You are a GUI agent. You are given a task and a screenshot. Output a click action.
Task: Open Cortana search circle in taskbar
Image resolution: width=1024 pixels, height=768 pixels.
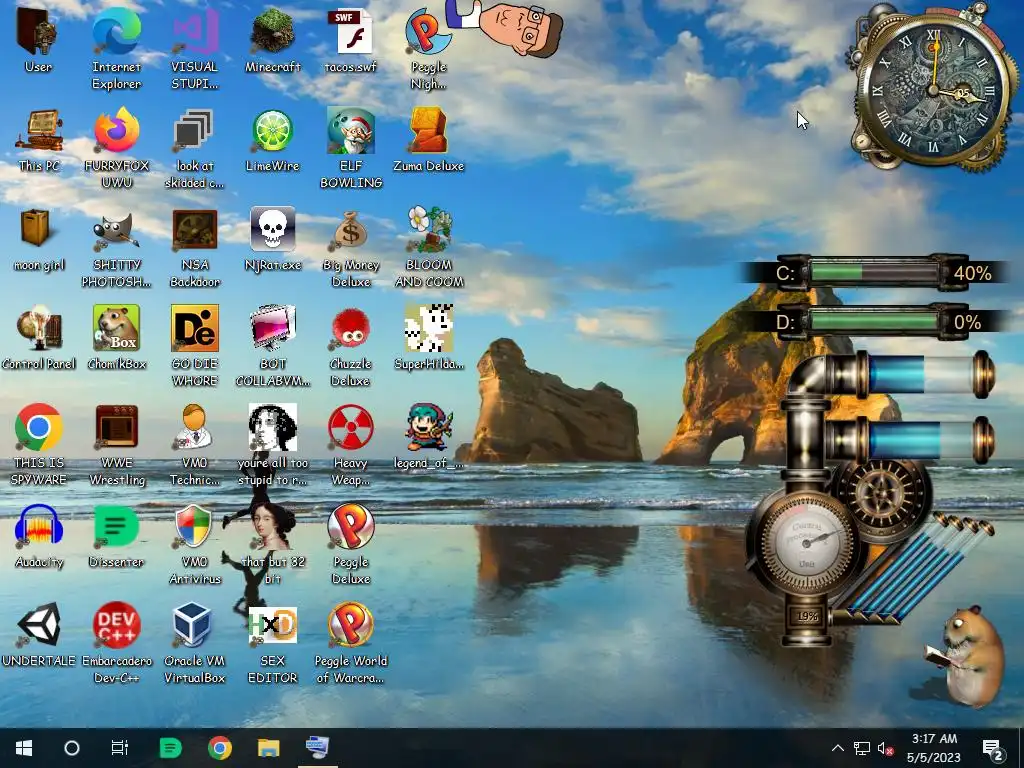point(72,748)
